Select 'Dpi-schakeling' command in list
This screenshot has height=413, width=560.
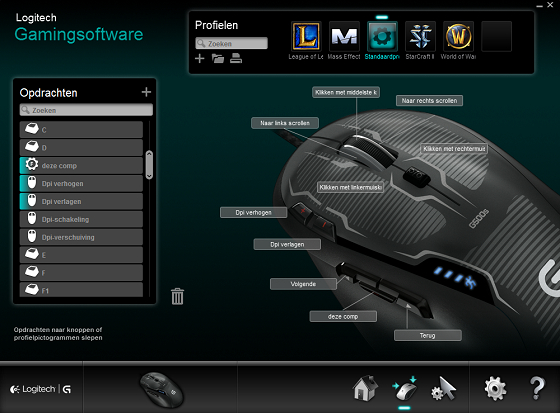point(81,219)
